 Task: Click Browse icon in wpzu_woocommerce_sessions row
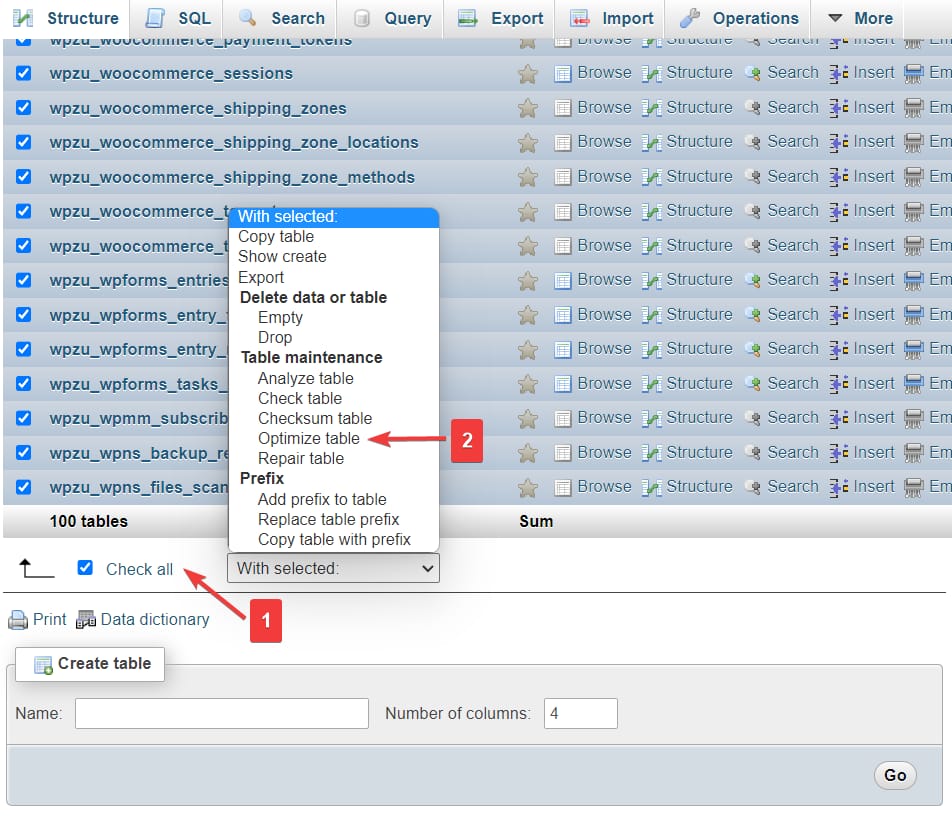coord(563,74)
